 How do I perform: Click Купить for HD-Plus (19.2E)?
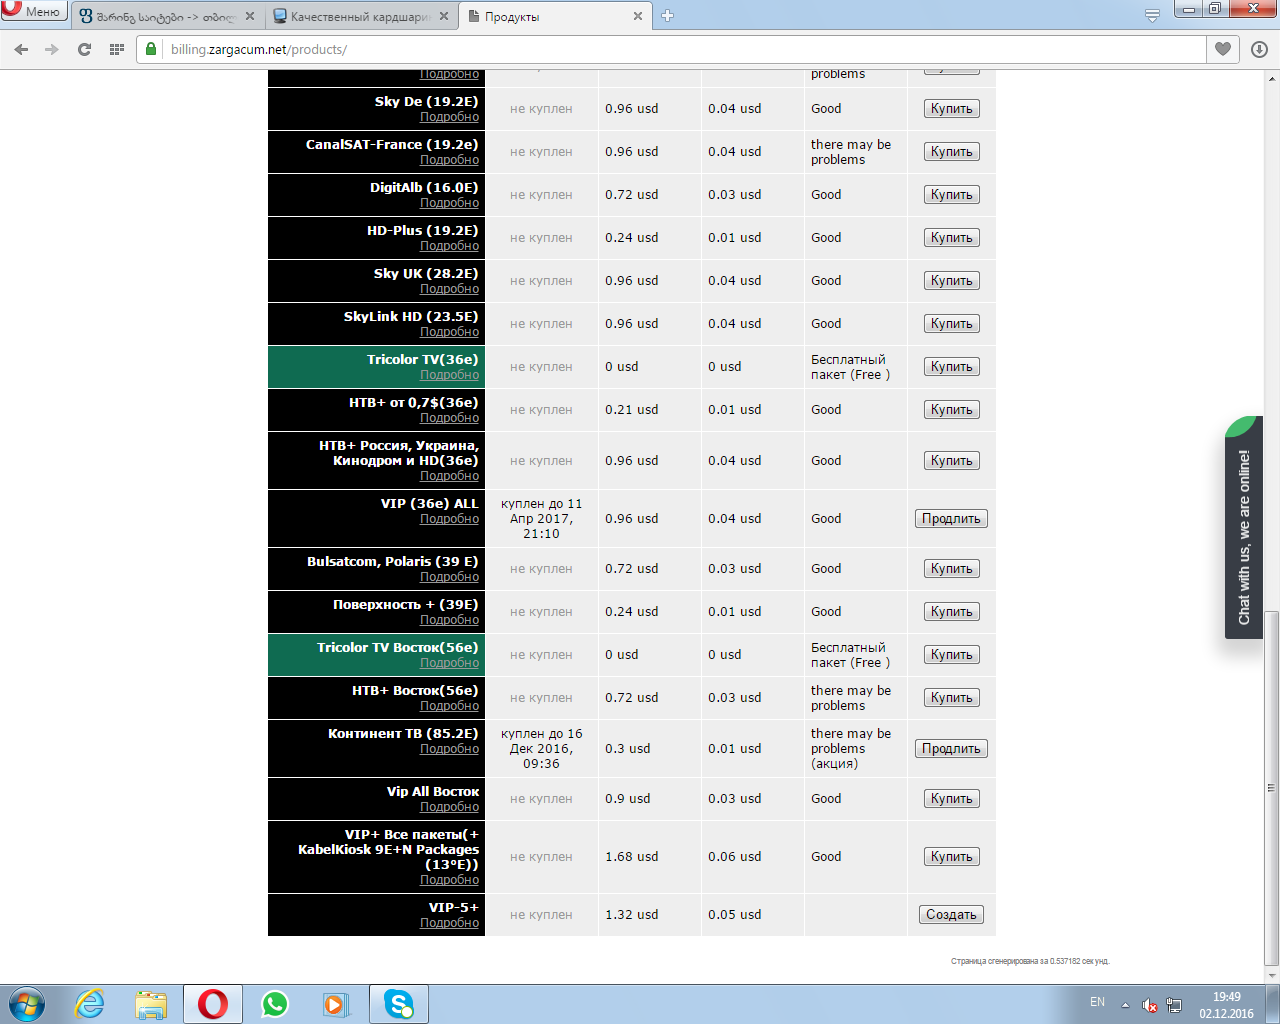[951, 238]
